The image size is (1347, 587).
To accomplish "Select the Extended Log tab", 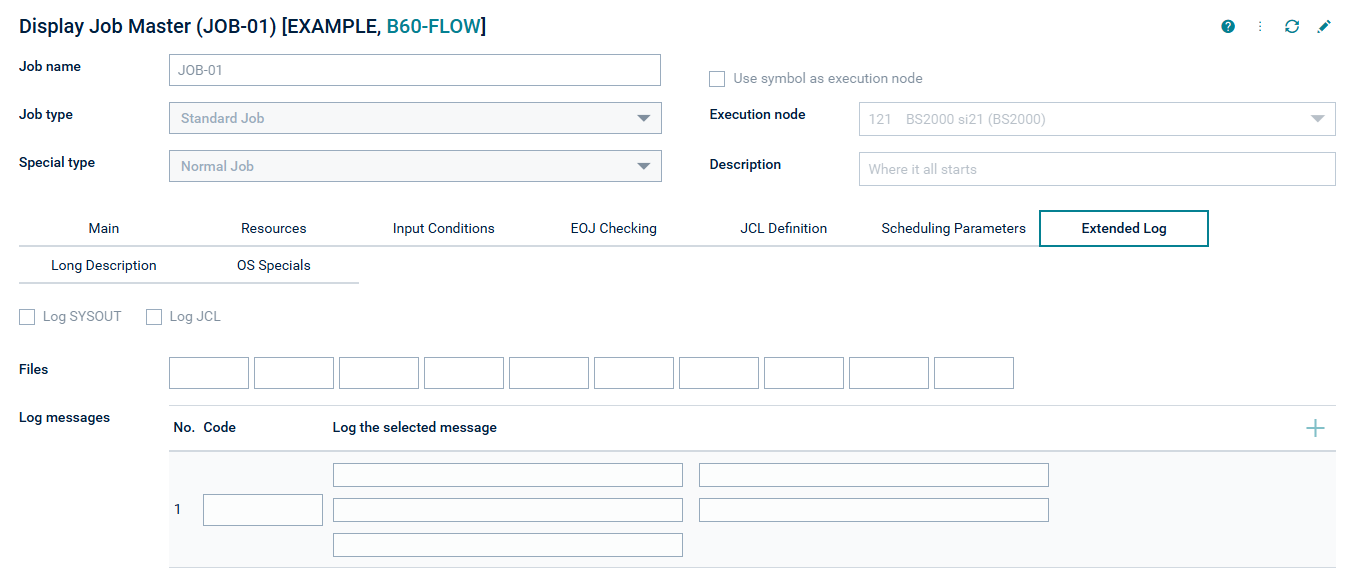I will point(1124,228).
